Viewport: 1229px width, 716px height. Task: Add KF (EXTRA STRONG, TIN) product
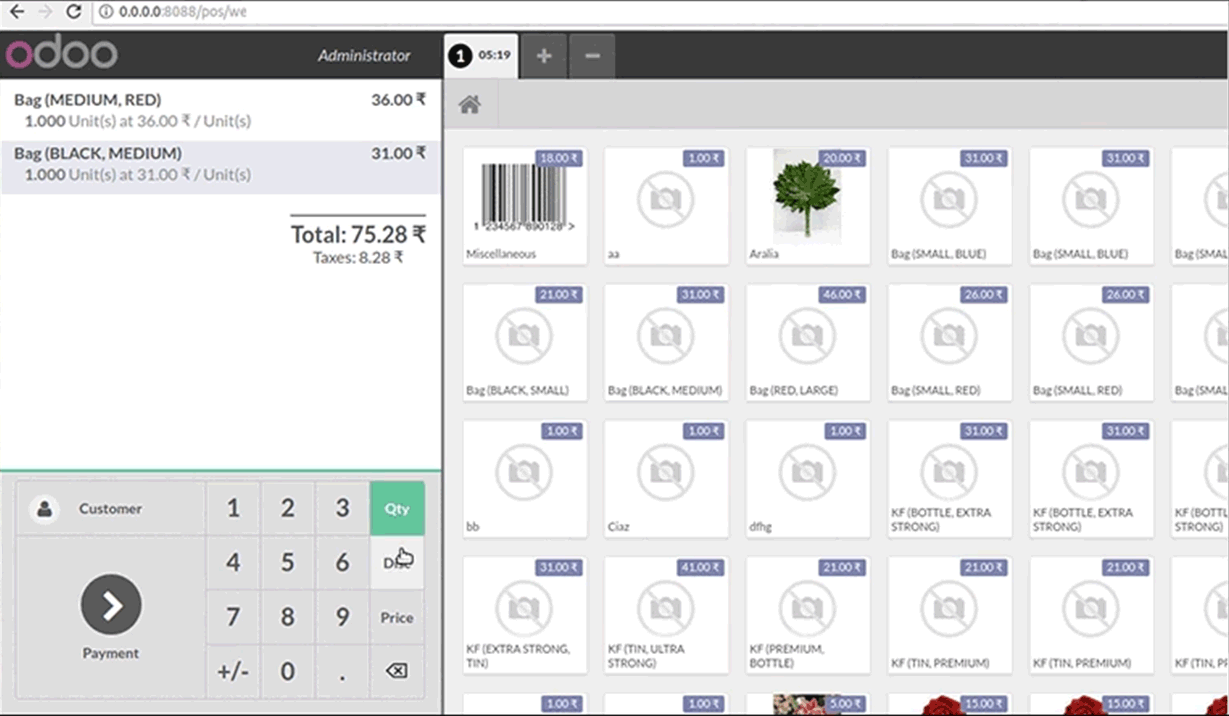pos(525,616)
